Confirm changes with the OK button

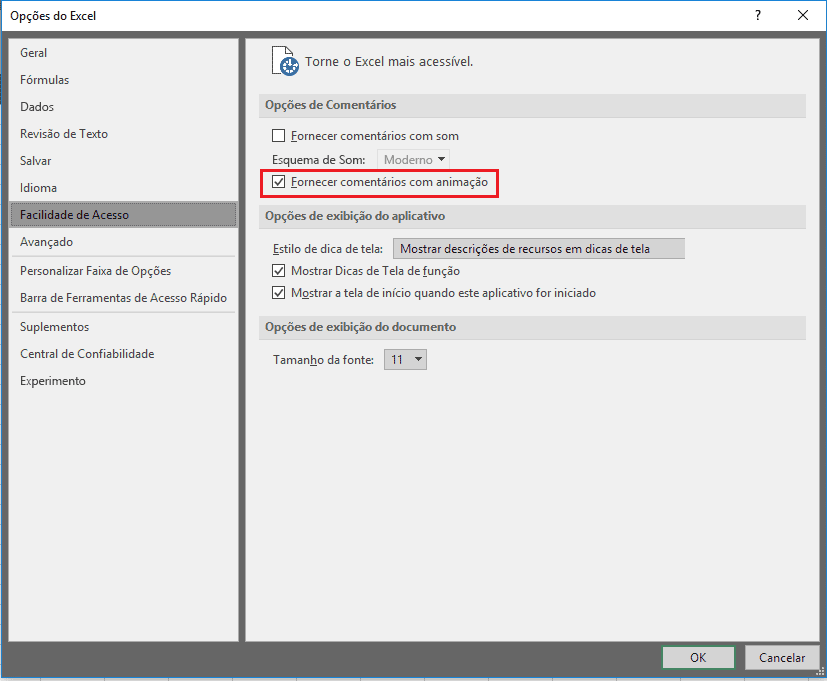pos(698,657)
